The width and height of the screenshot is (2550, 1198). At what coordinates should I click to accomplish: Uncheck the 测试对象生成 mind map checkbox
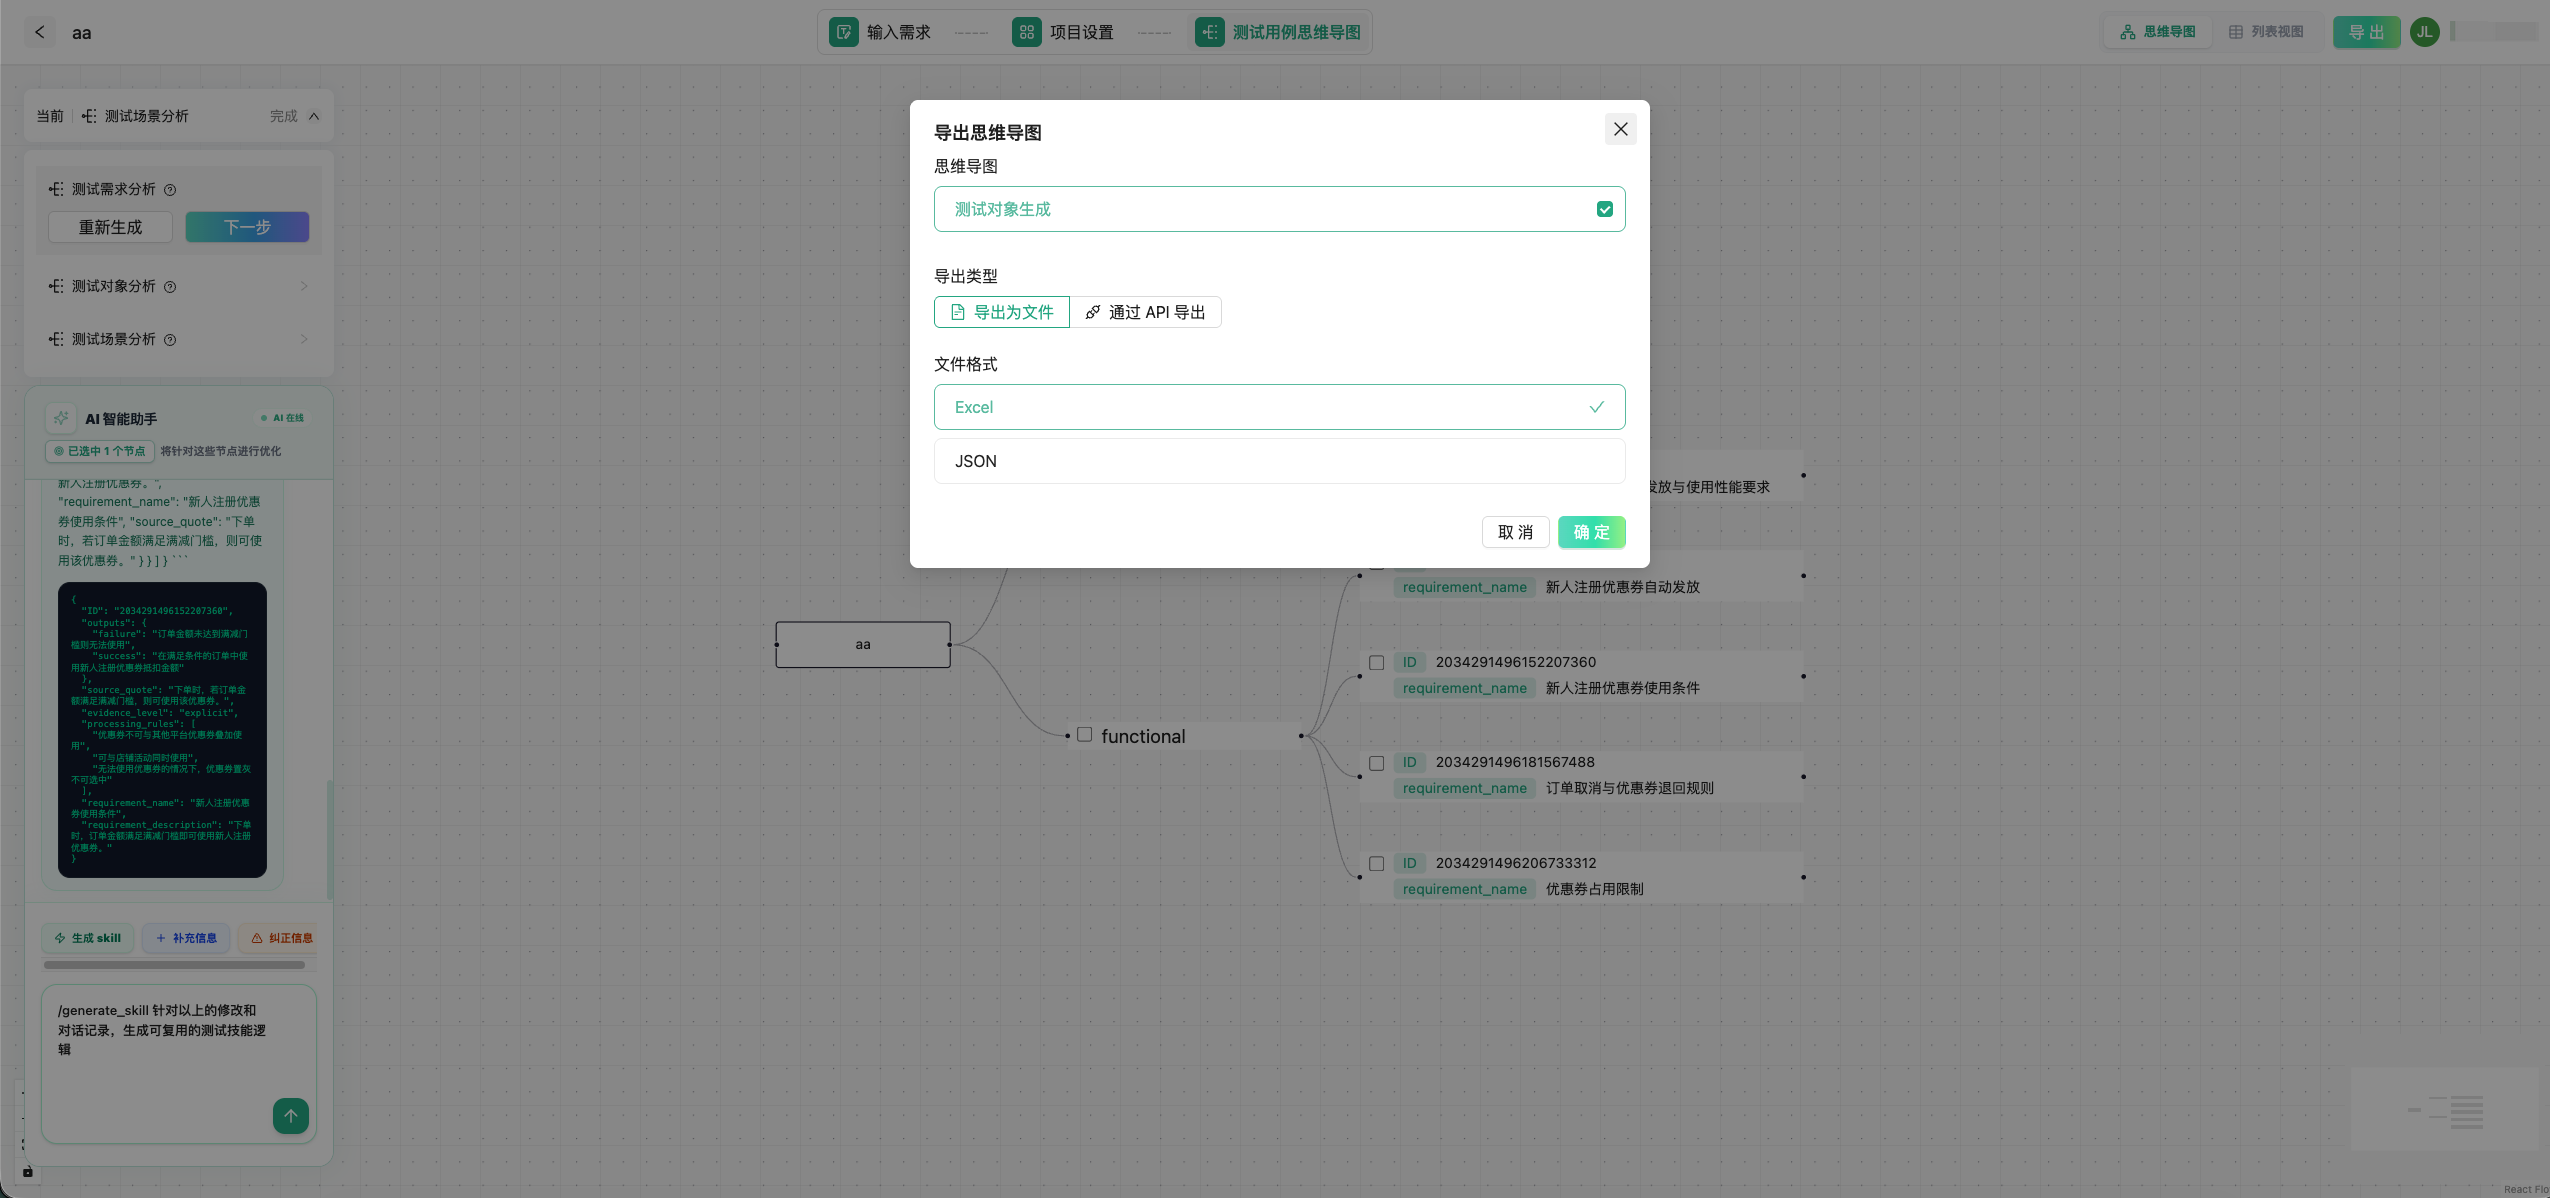pyautogui.click(x=1604, y=209)
